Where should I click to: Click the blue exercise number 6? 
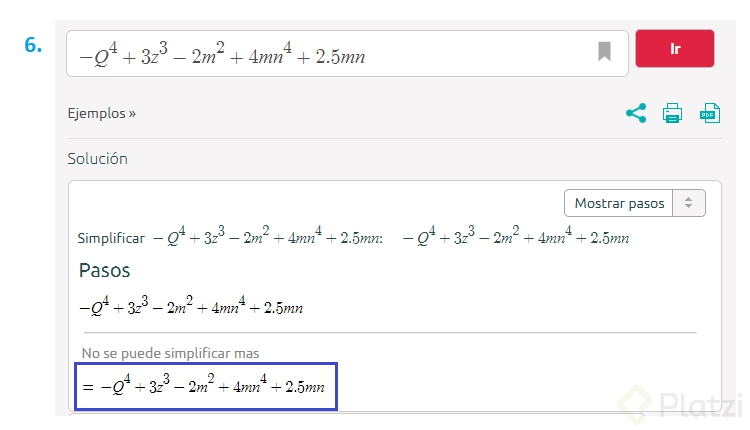pos(33,45)
